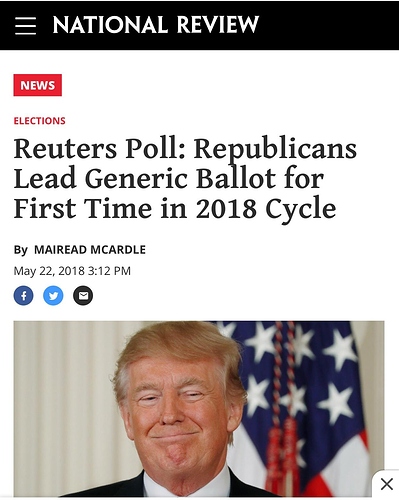Click the smiling man's face in photo
This screenshot has width=399, height=500.
pos(175,410)
